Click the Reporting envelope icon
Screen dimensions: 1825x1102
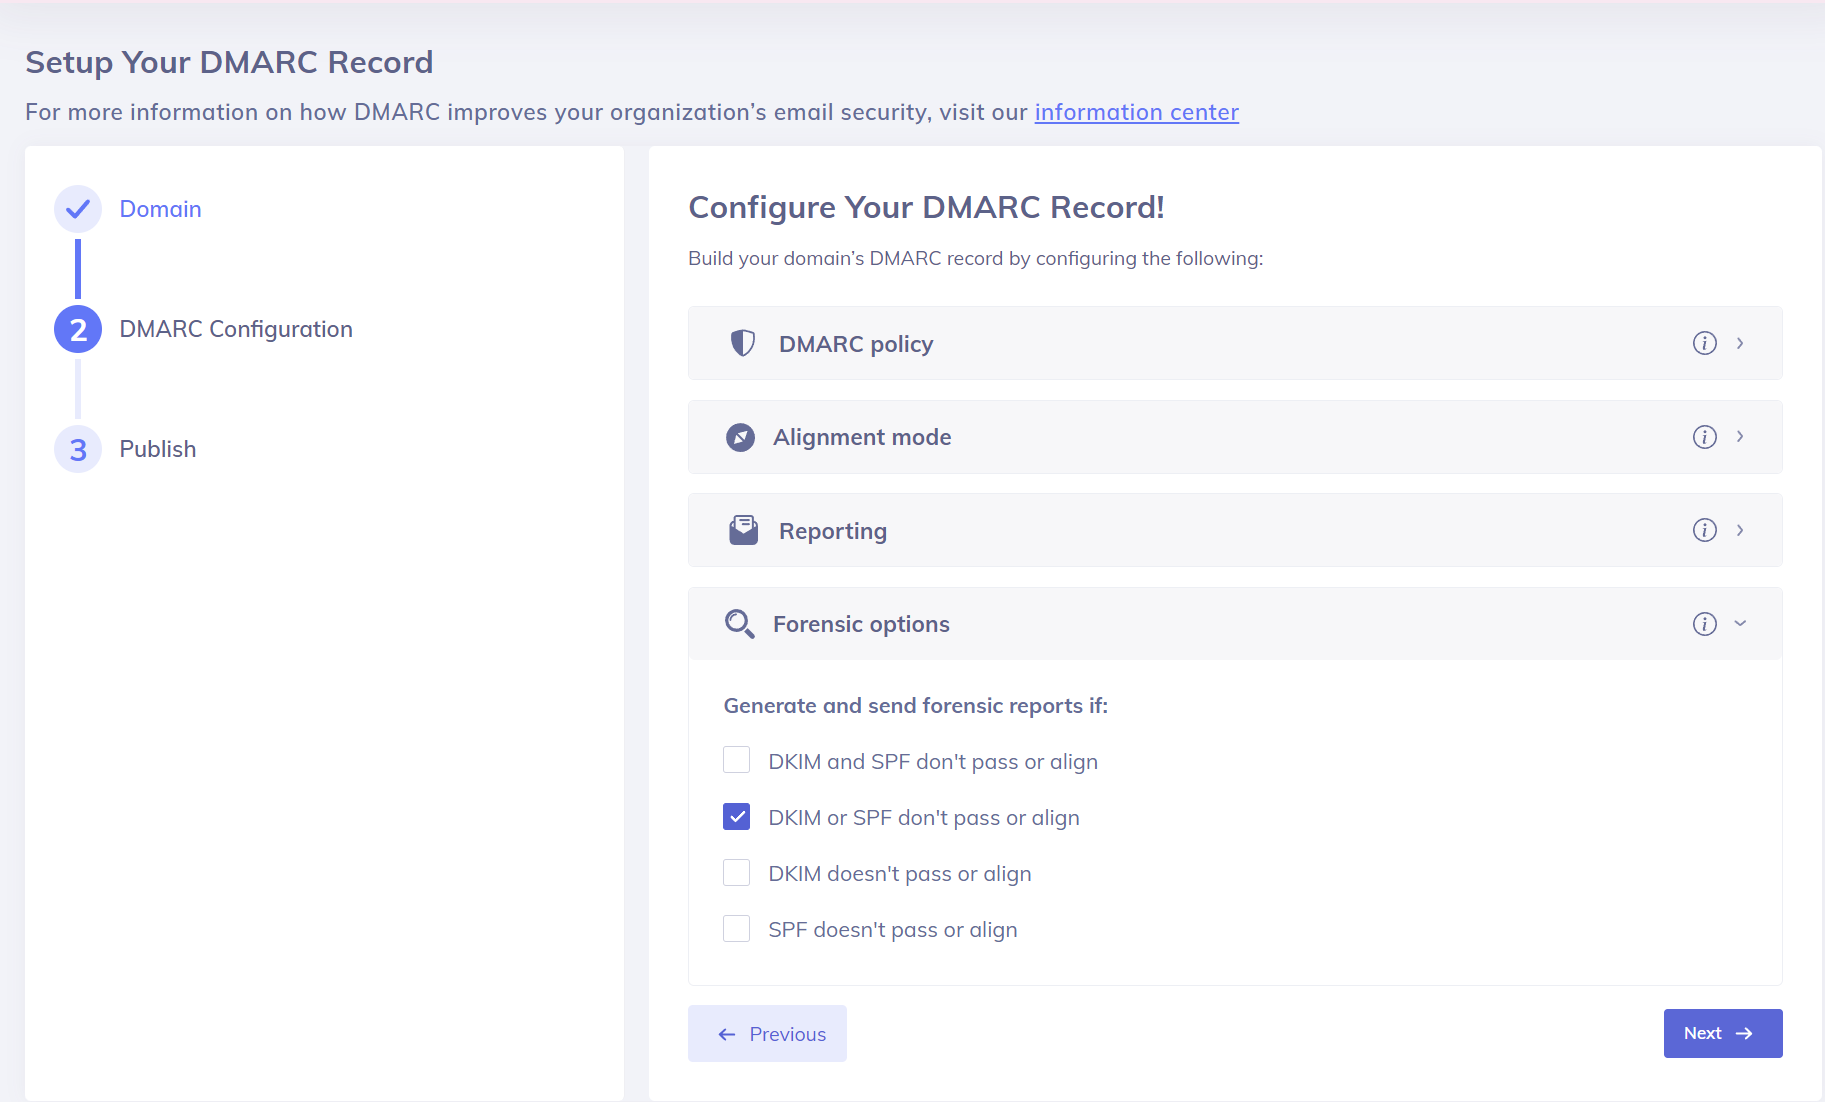[743, 530]
